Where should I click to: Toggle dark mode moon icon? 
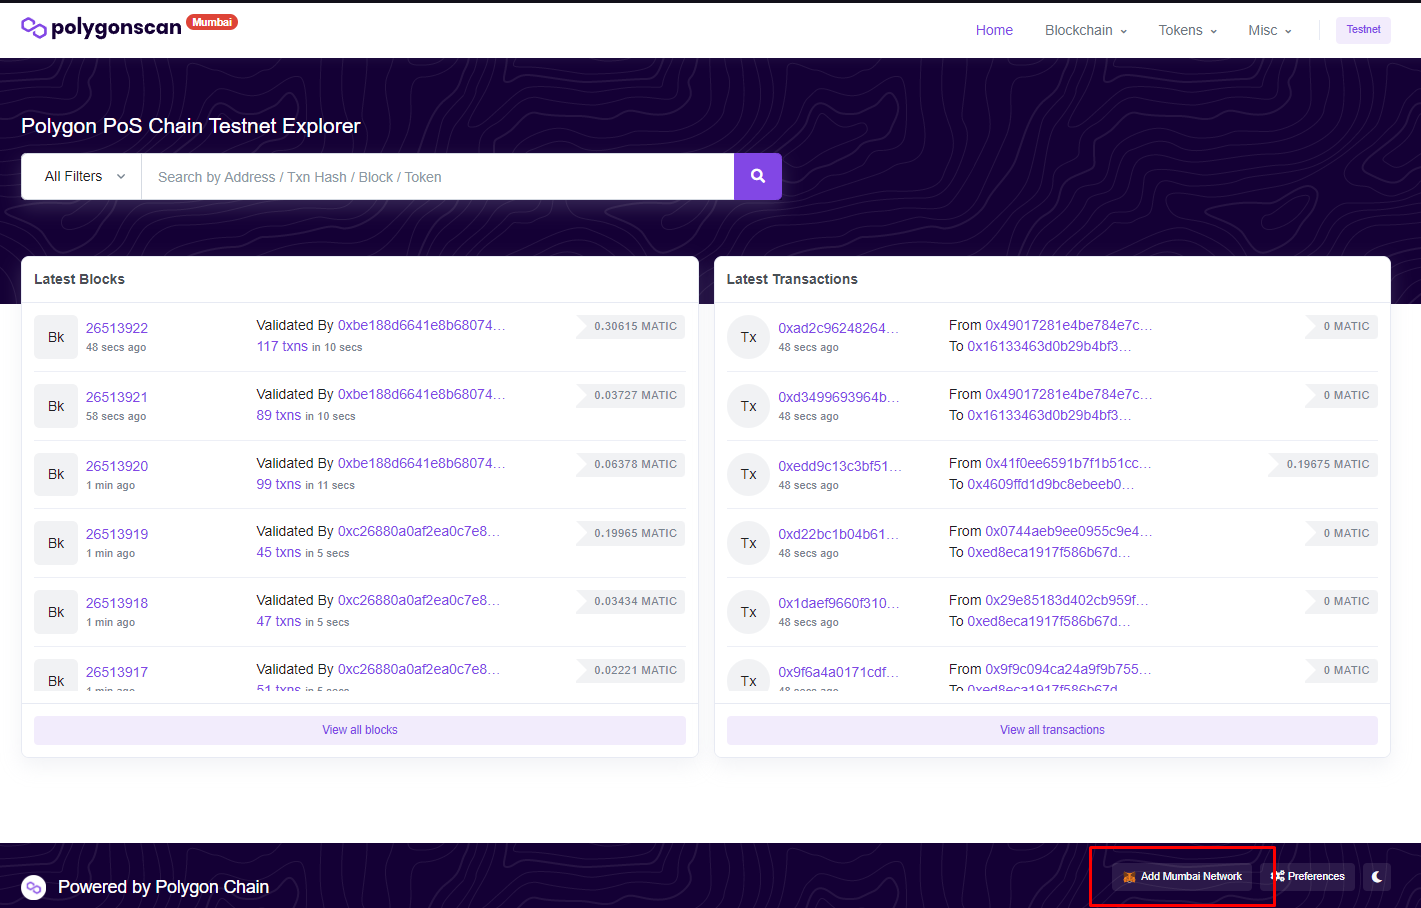click(1377, 877)
